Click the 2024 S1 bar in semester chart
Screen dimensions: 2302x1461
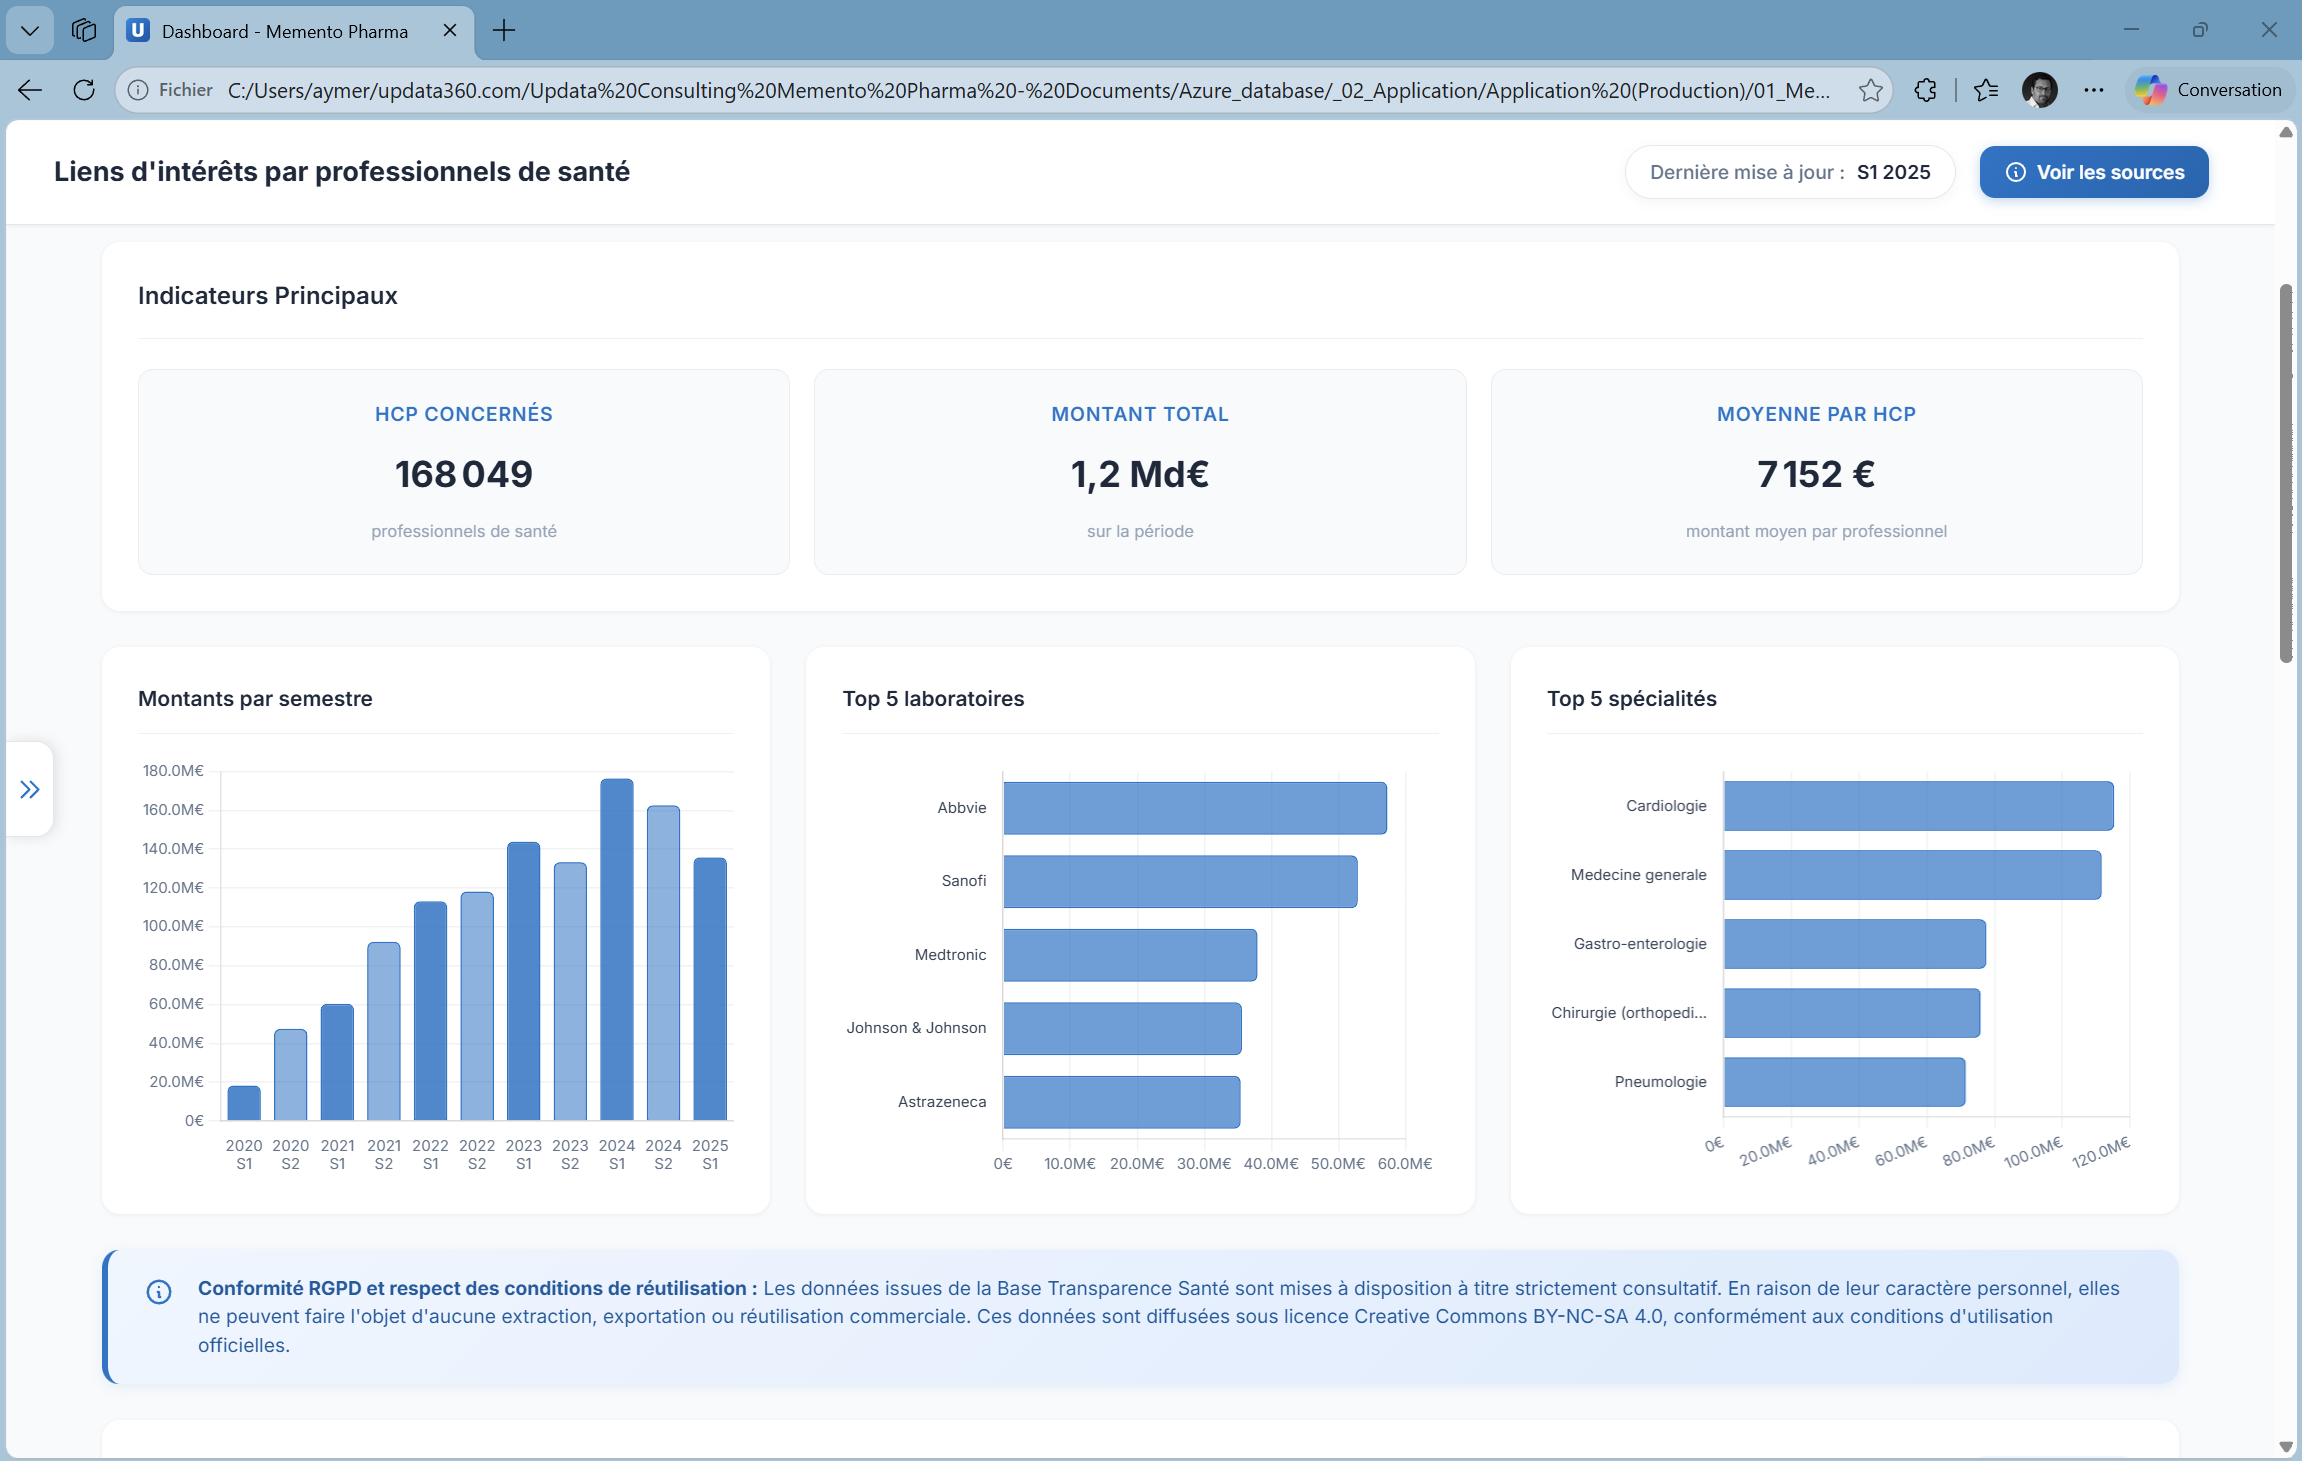[x=617, y=948]
